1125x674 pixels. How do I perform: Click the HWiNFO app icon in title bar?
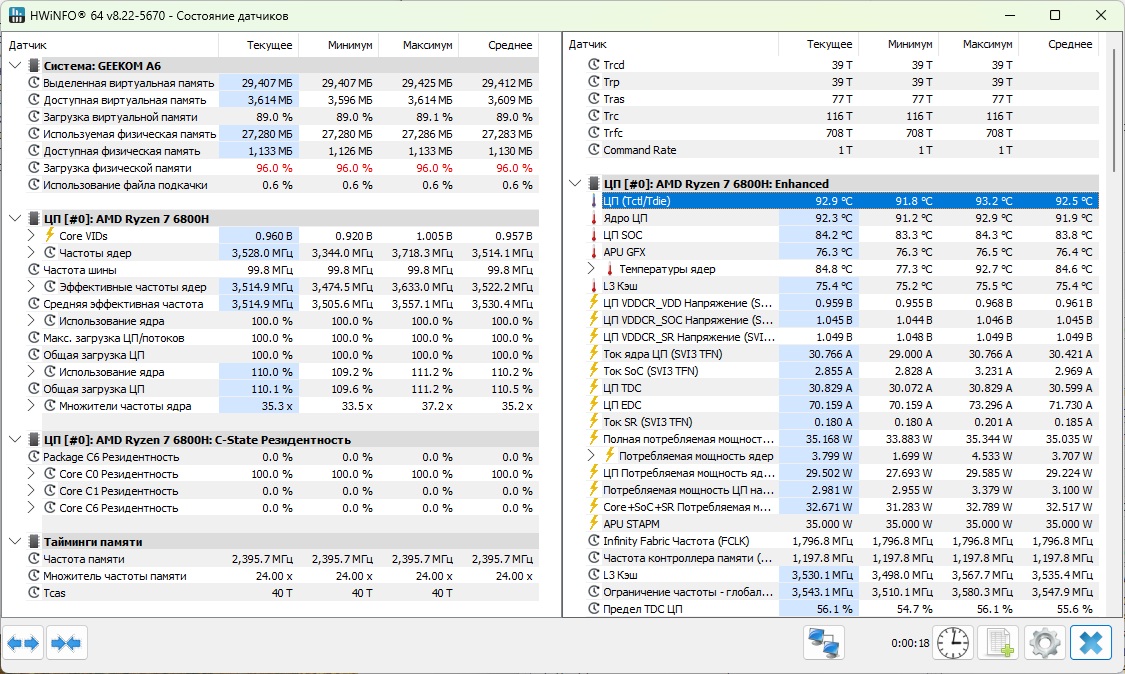(x=18, y=16)
